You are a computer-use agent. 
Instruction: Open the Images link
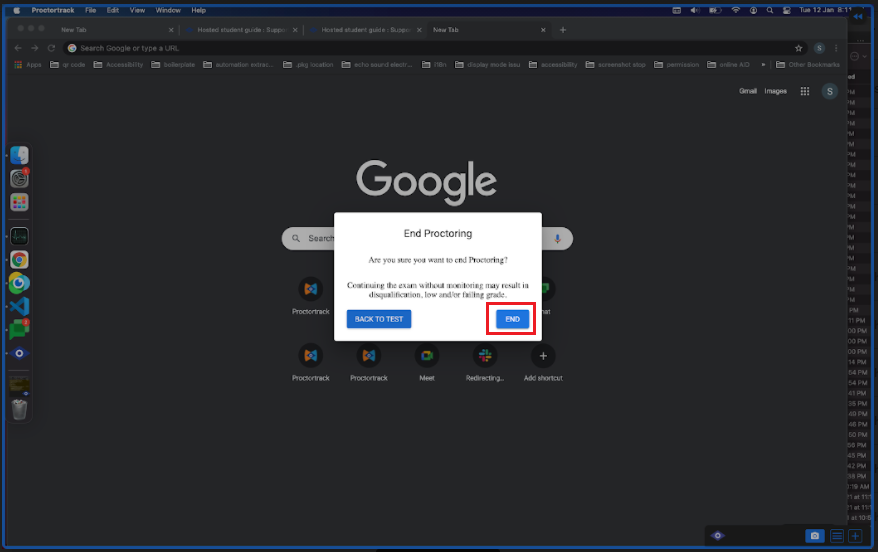(x=776, y=91)
